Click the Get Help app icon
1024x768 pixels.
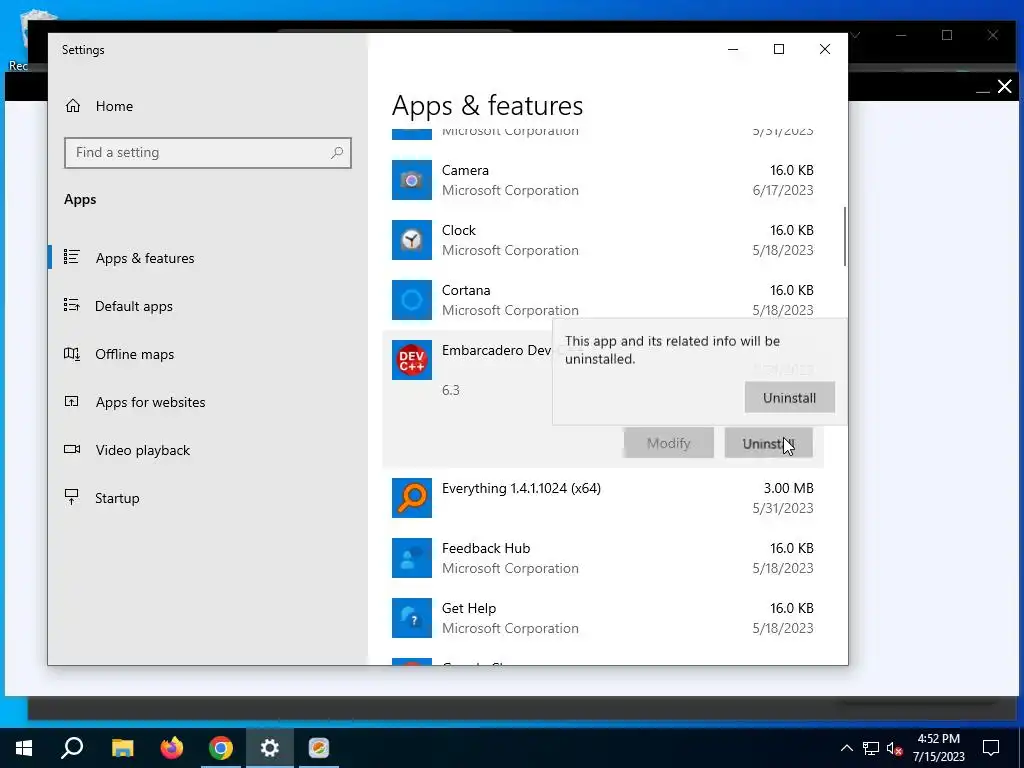[411, 618]
